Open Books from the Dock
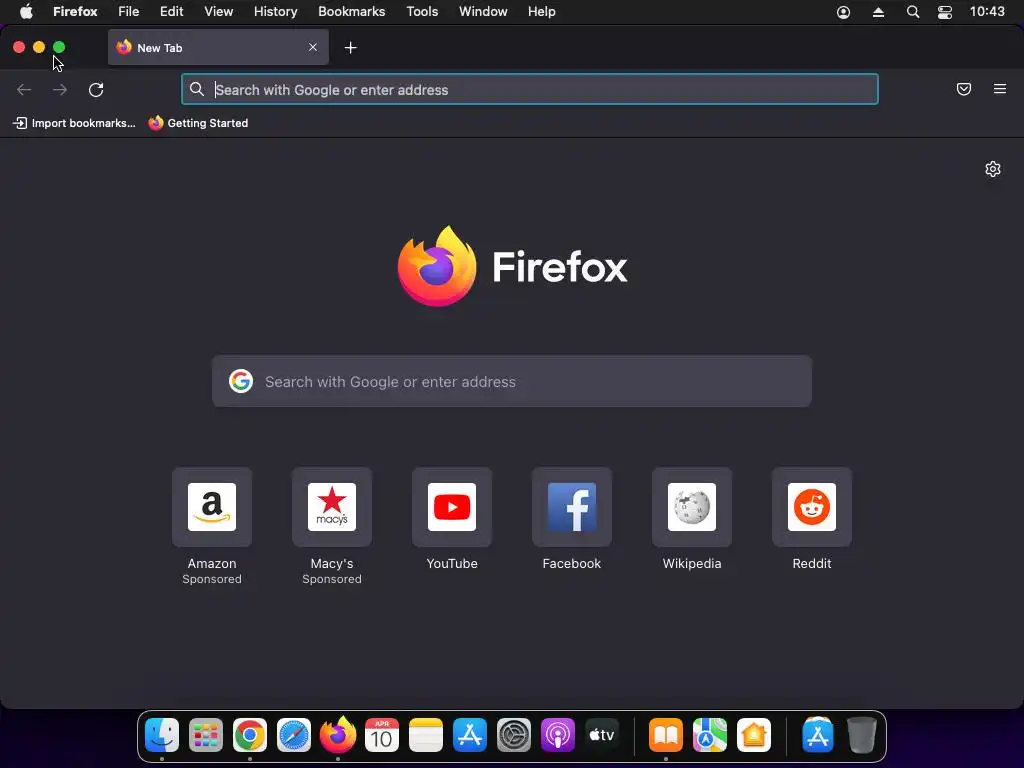 [x=665, y=735]
